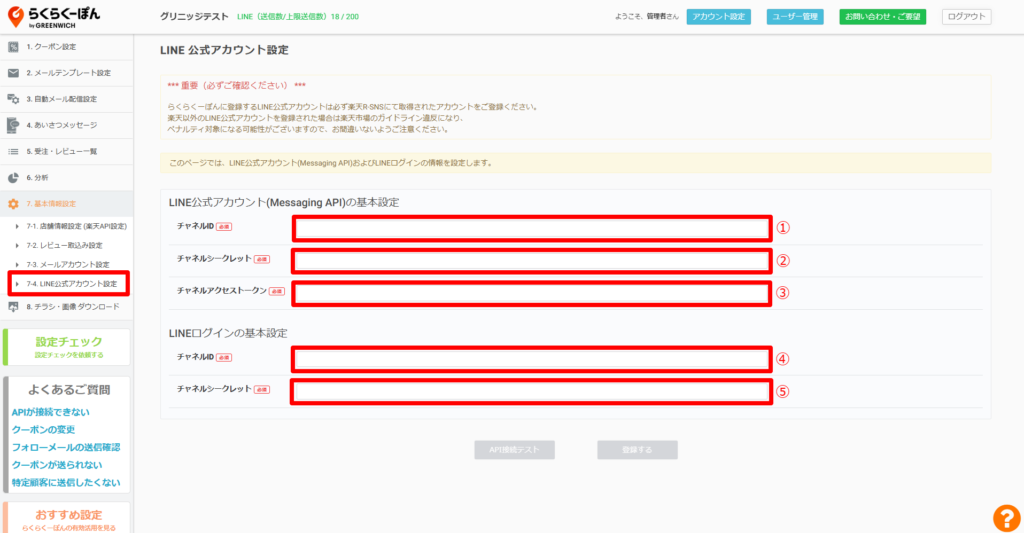
Task: Open FAQ link フォローメールの送信確認
Action: point(66,447)
